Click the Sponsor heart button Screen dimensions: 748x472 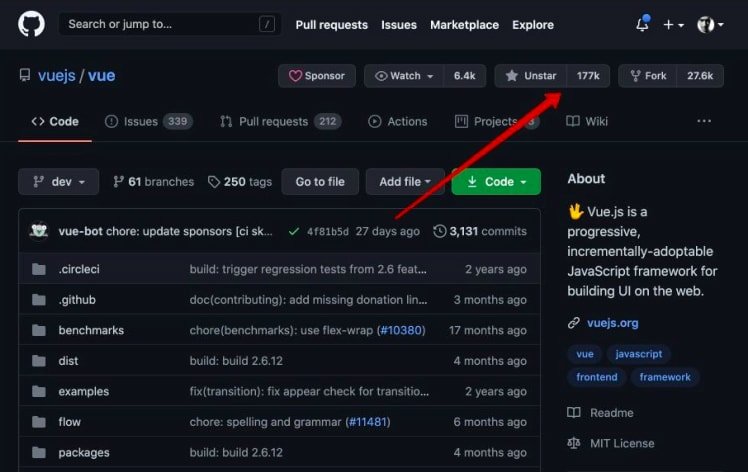(316, 76)
